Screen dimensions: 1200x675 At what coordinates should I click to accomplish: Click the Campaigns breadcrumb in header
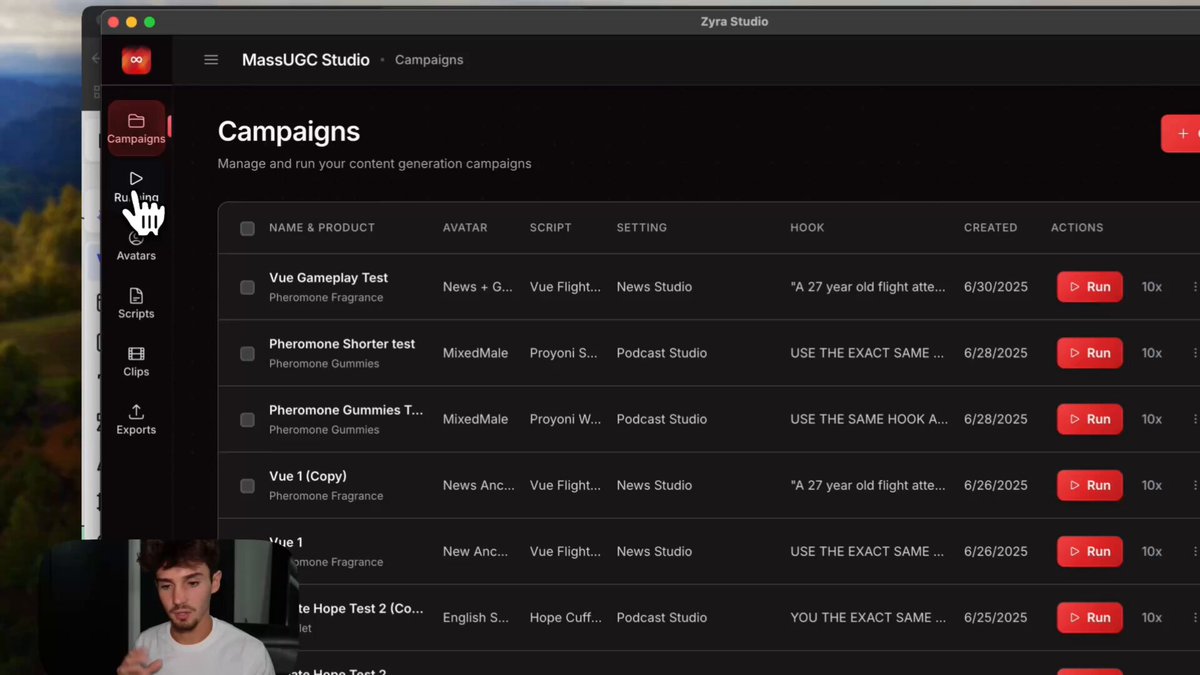pos(429,60)
